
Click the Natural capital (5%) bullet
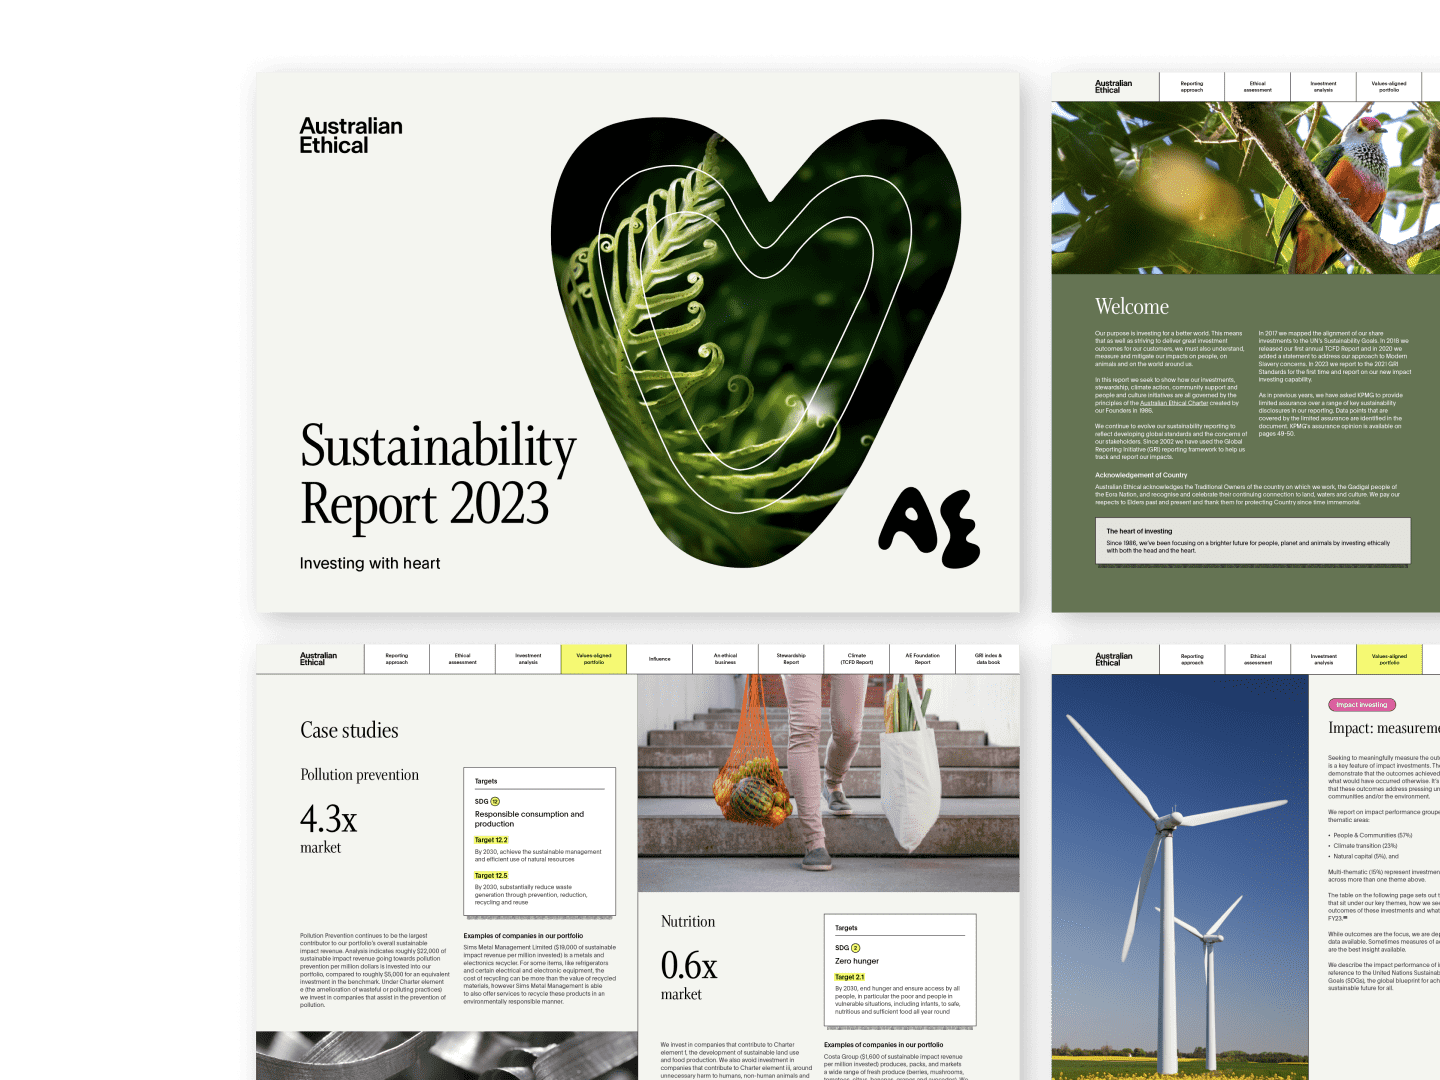(1365, 856)
